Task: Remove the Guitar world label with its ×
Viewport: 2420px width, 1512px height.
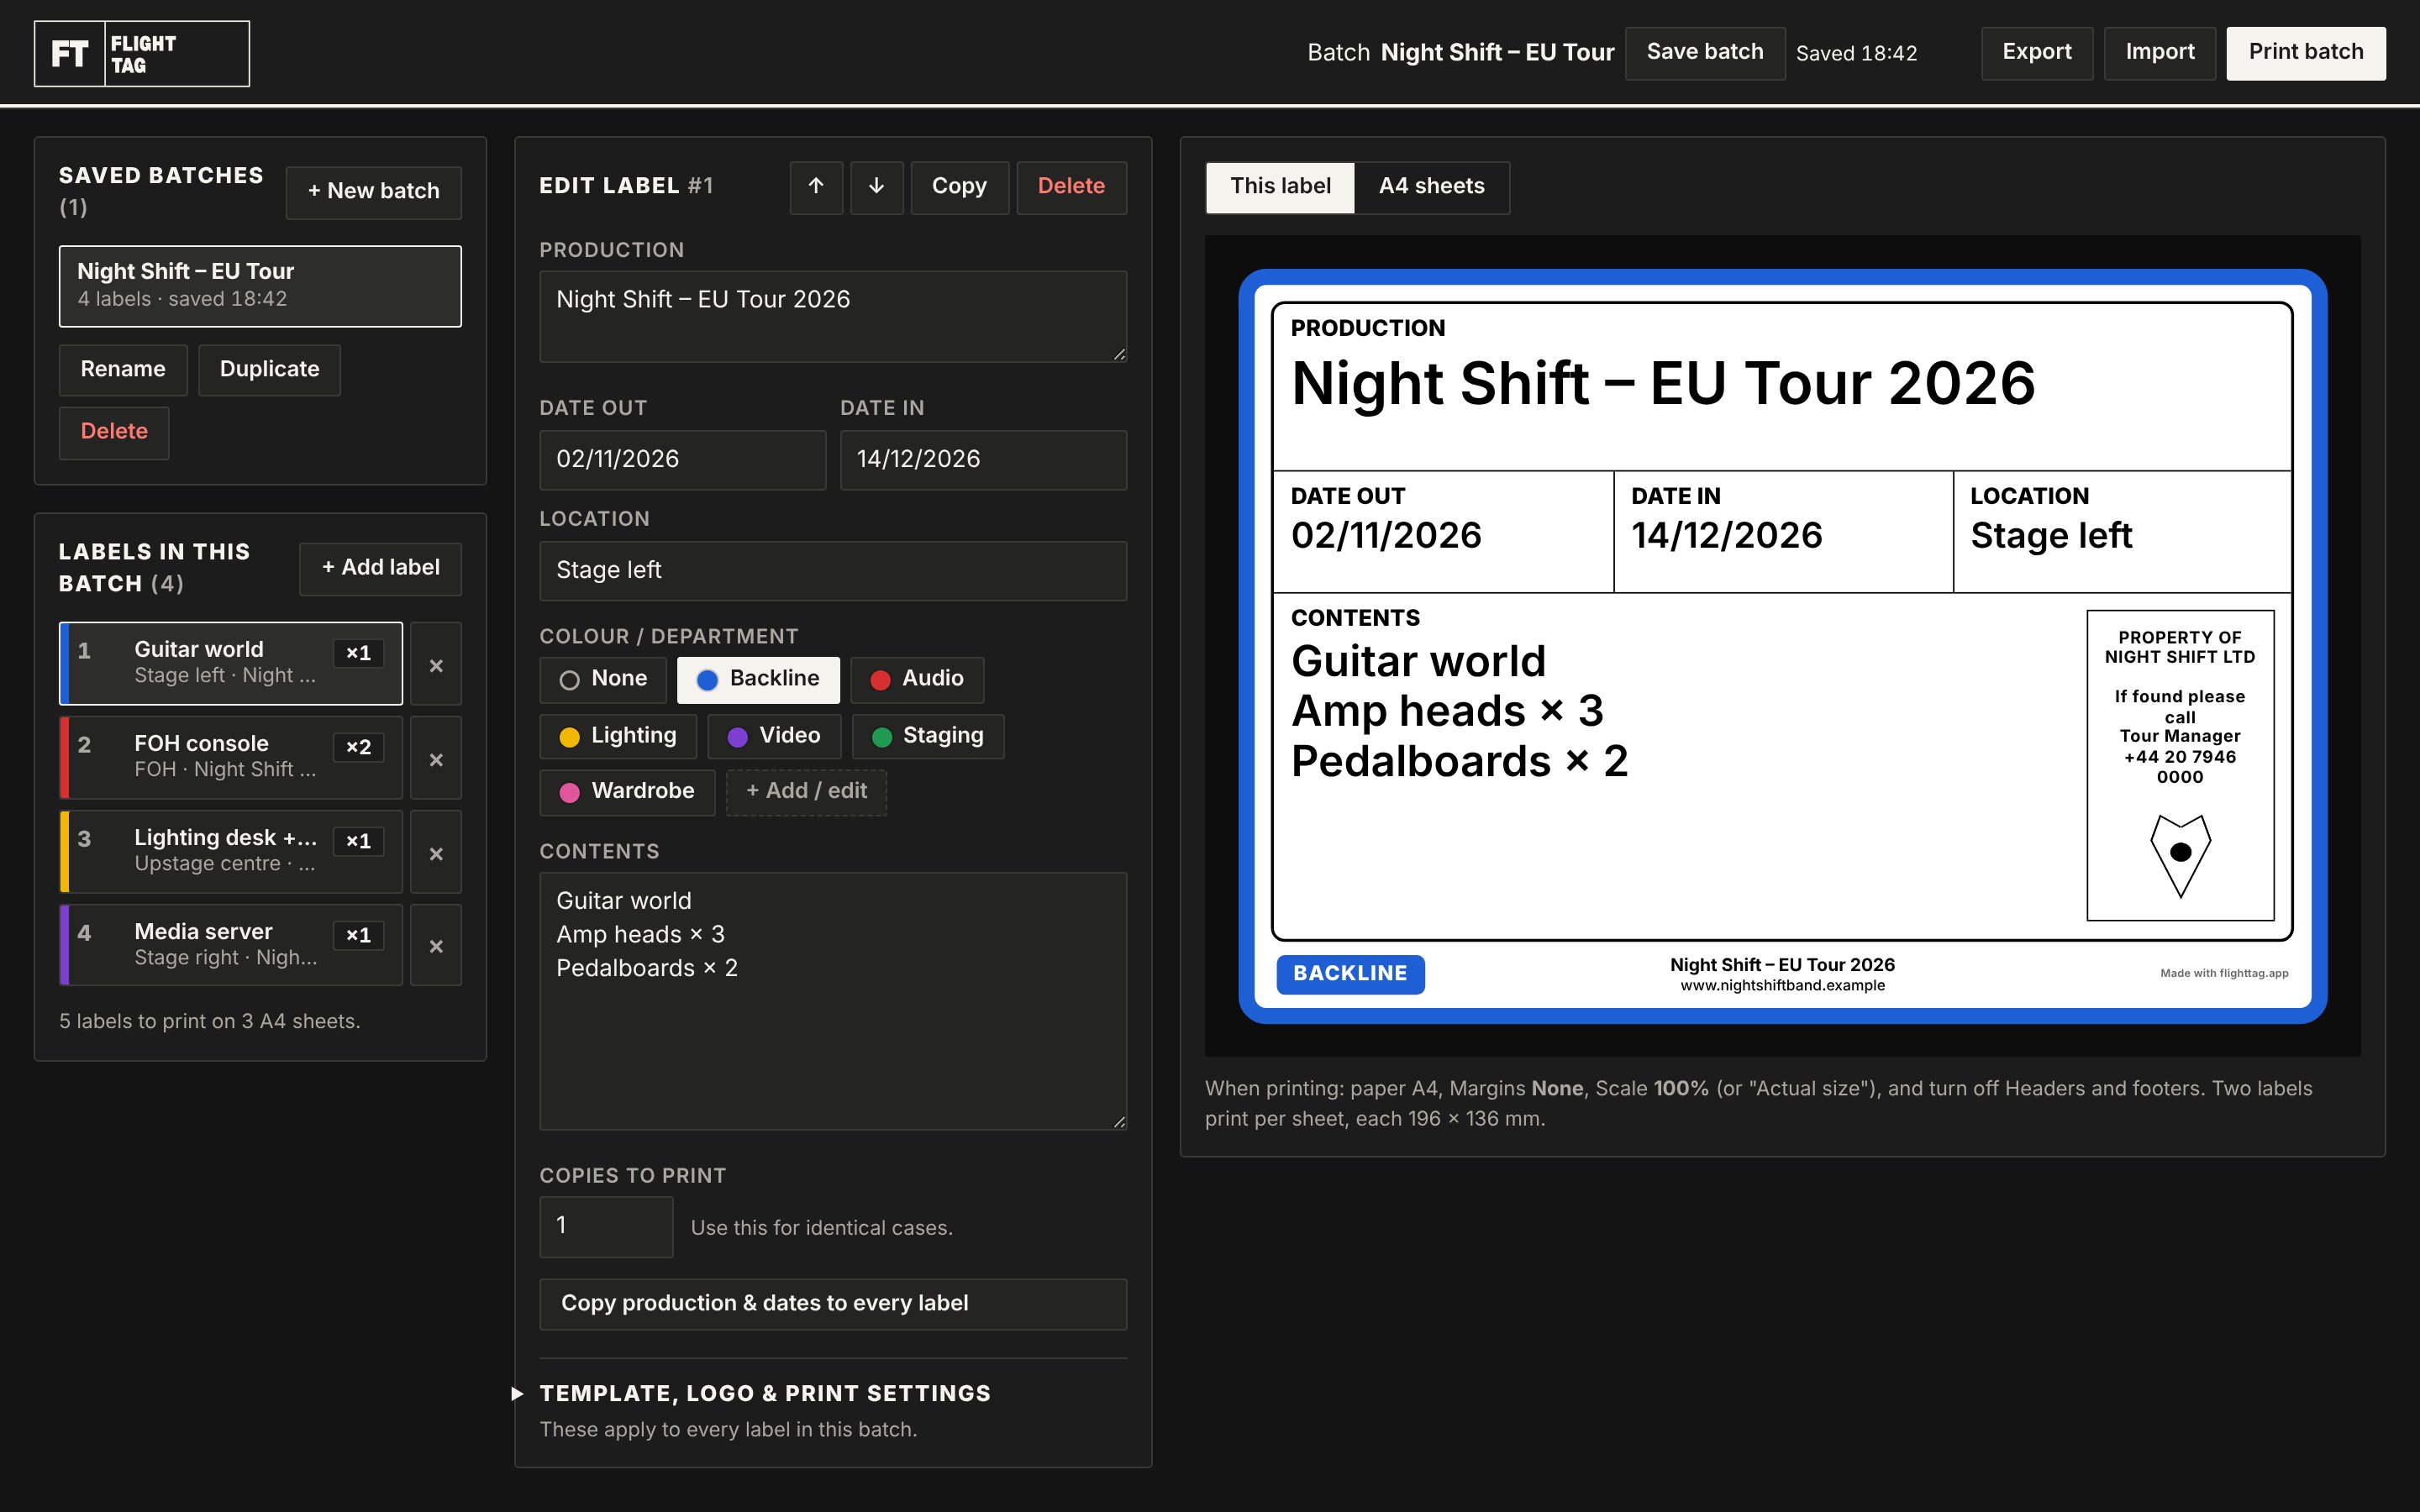Action: (436, 664)
